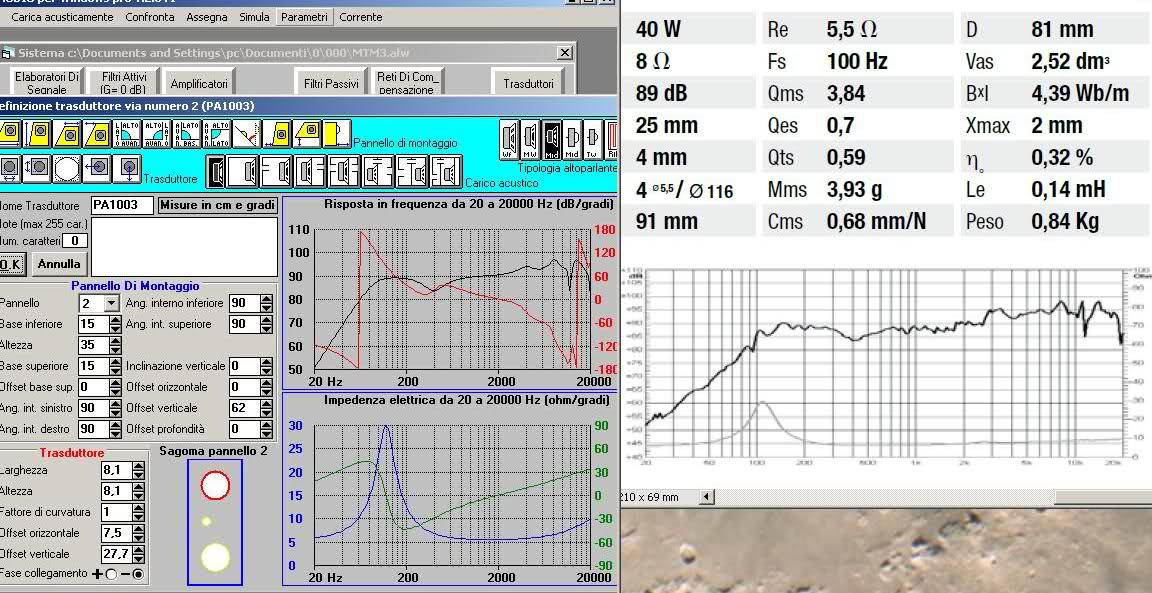Select the transducer vertical offset icon
Screen dimensions: 1152x593
point(126,169)
